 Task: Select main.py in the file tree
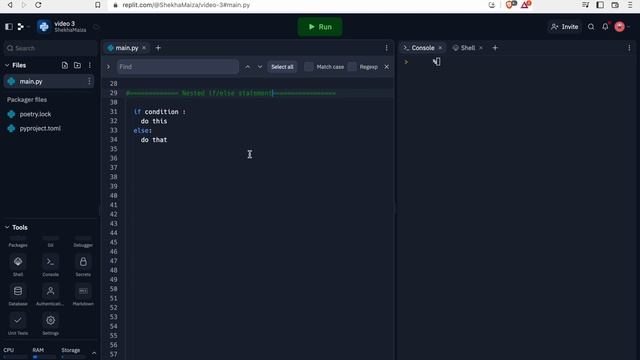49,81
